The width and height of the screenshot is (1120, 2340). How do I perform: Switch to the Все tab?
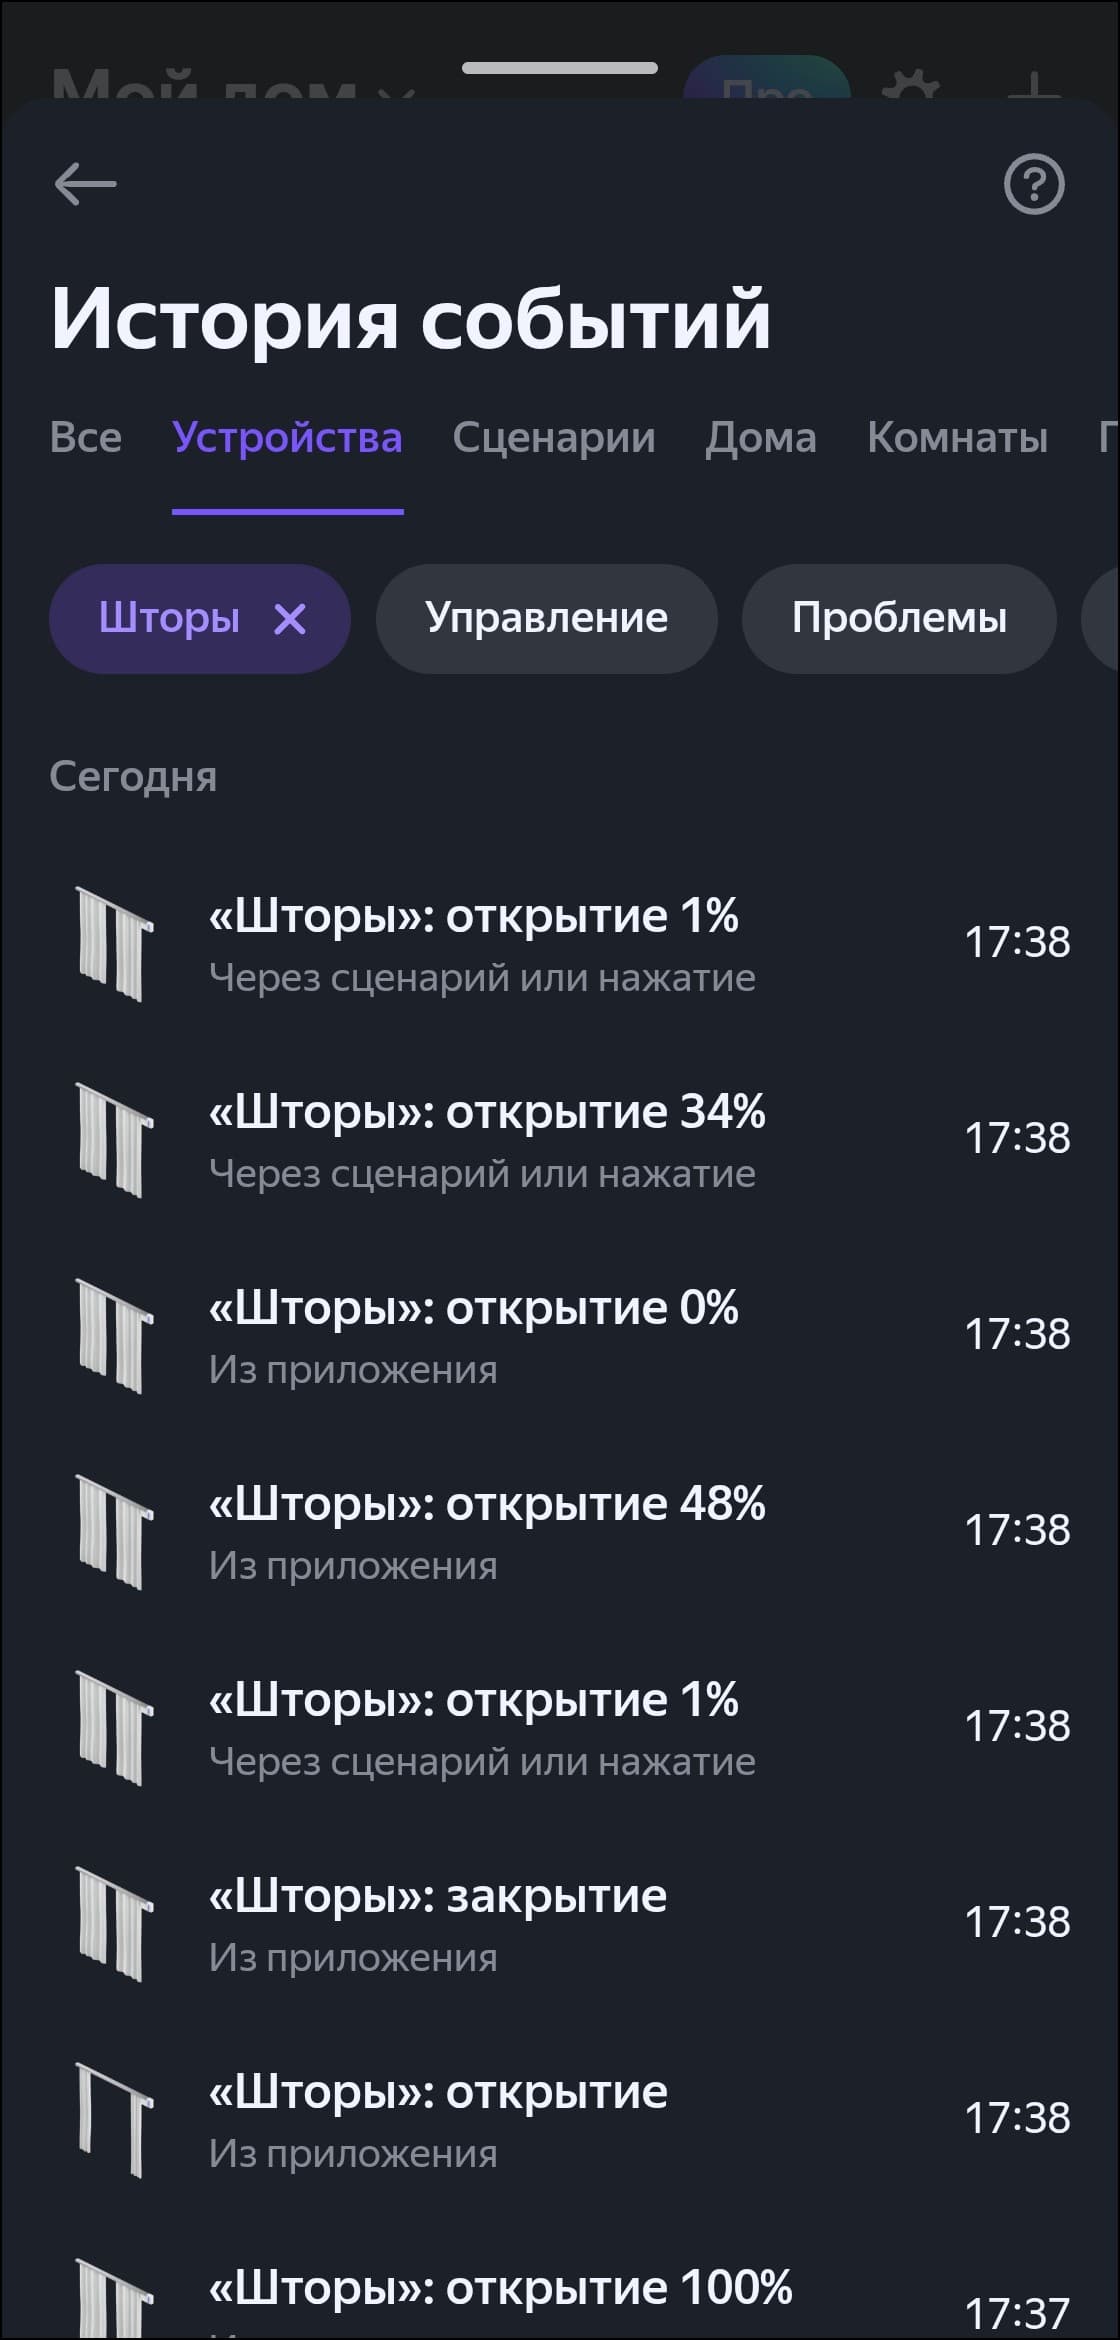pos(86,438)
